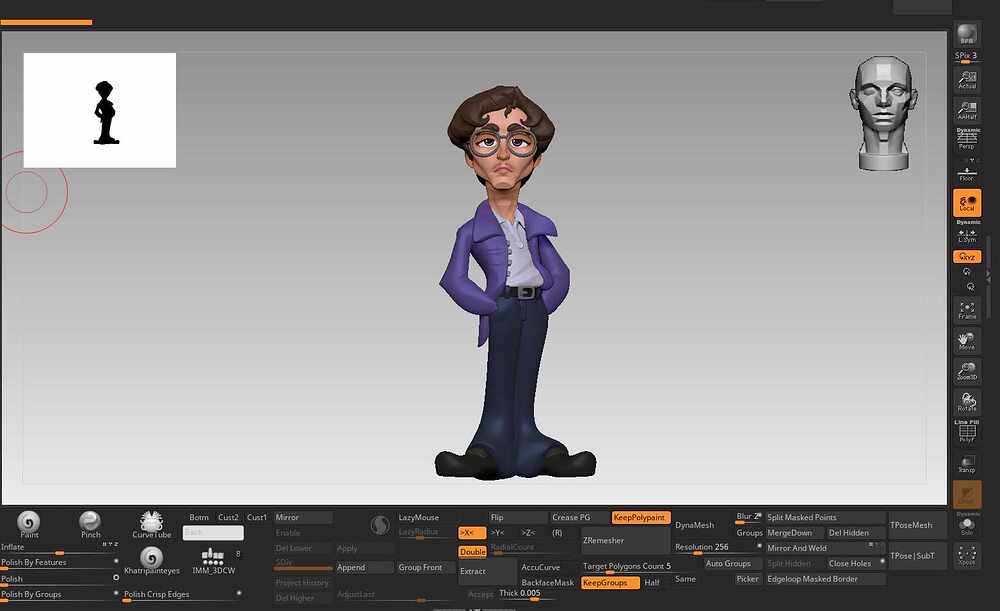Select the Actual size view icon
1000x611 pixels.
pos(967,80)
